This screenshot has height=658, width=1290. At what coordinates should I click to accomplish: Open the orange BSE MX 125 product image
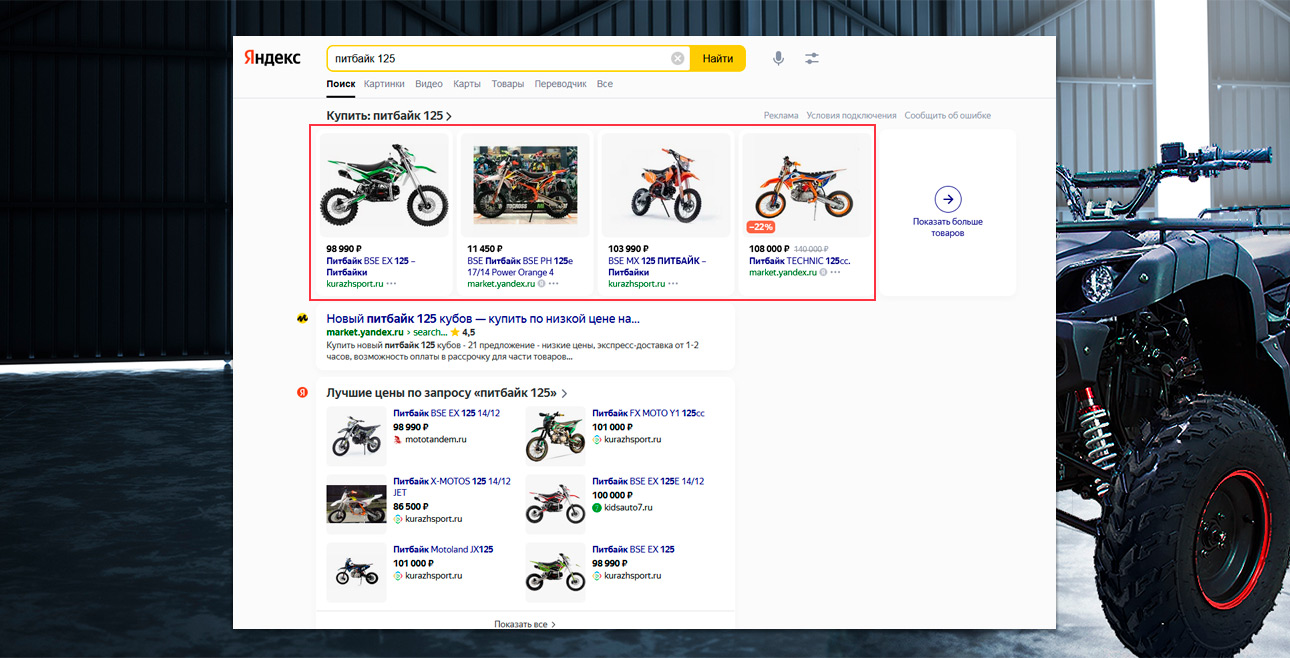coord(665,185)
